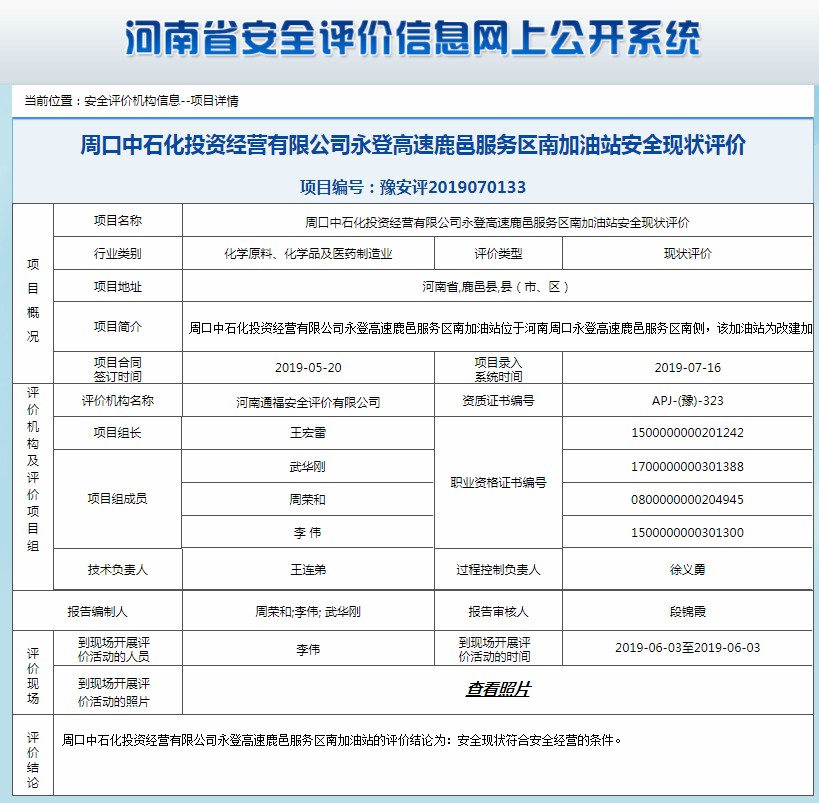Select the 项目地址 label cell

pyautogui.click(x=118, y=286)
